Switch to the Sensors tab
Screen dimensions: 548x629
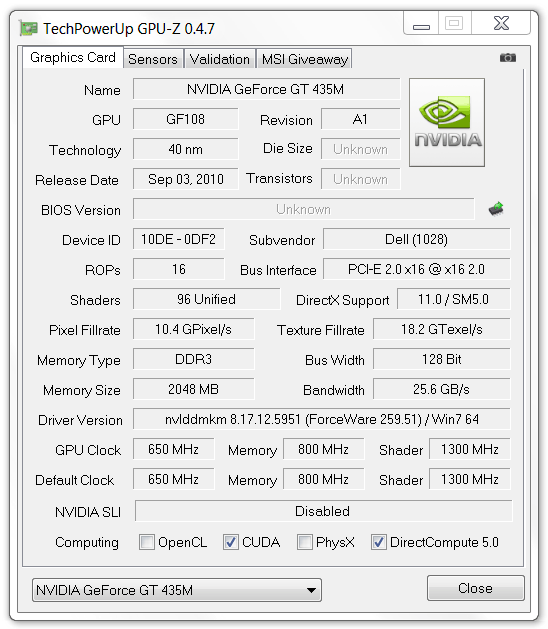(x=153, y=59)
